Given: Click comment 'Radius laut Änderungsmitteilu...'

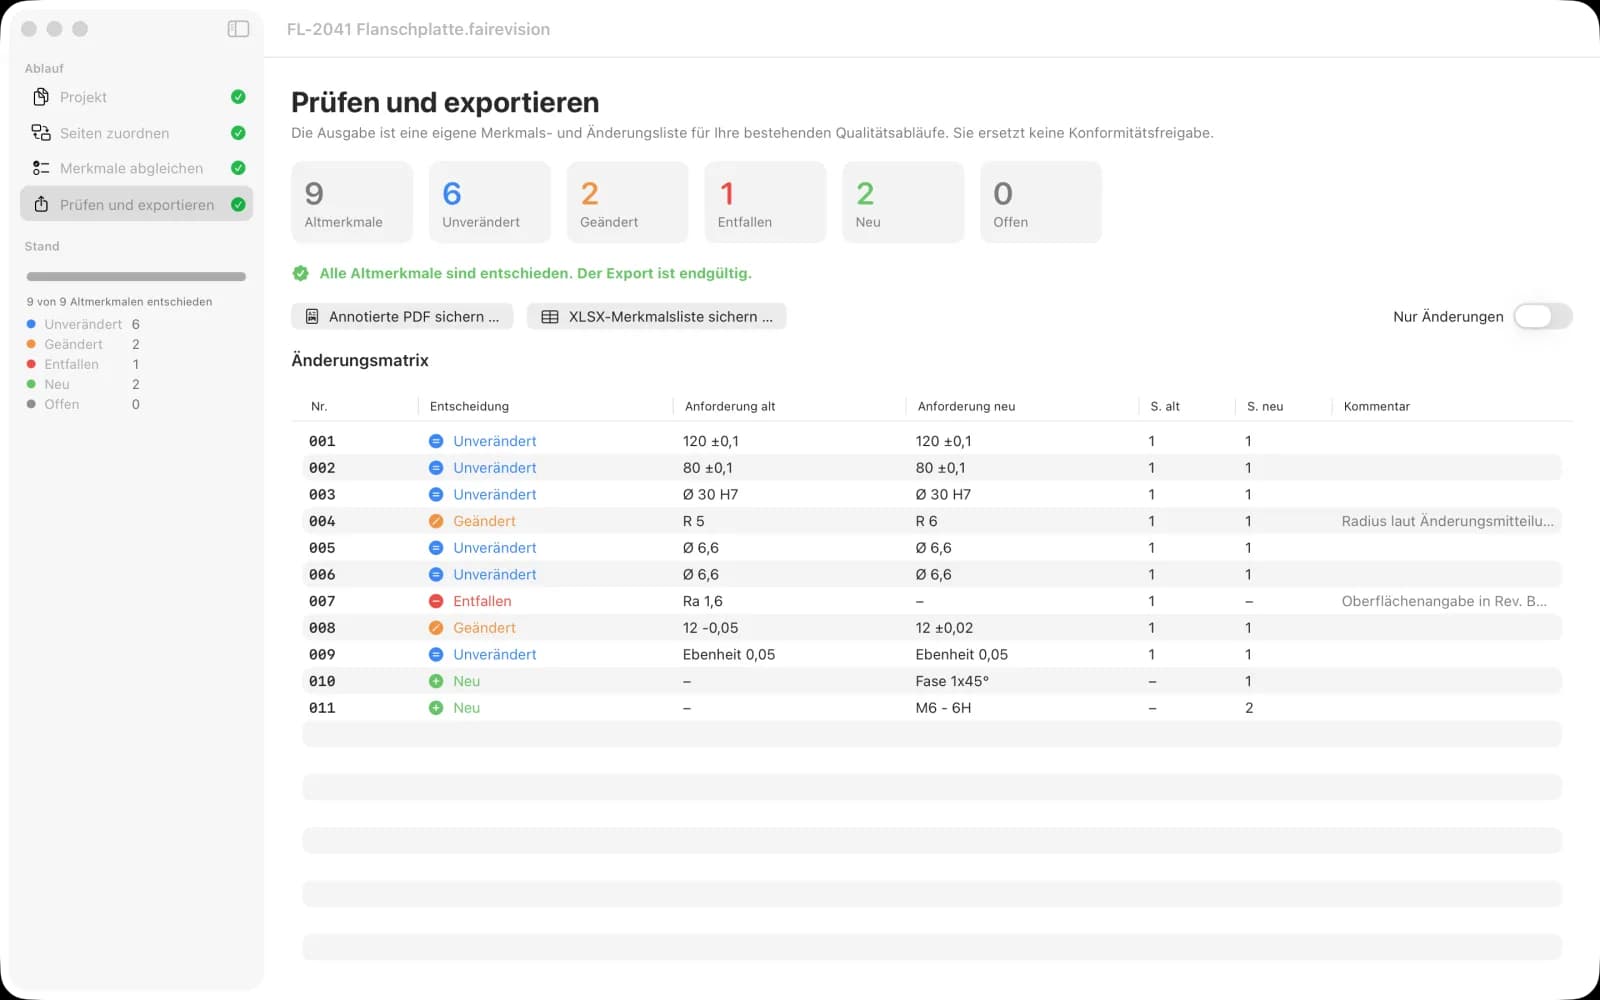Looking at the screenshot, I should (1447, 521).
